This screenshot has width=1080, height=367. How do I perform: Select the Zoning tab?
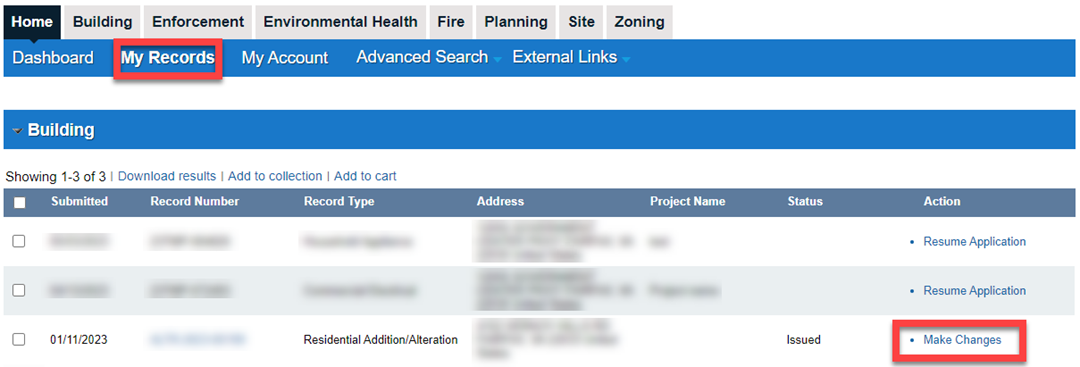click(x=639, y=22)
